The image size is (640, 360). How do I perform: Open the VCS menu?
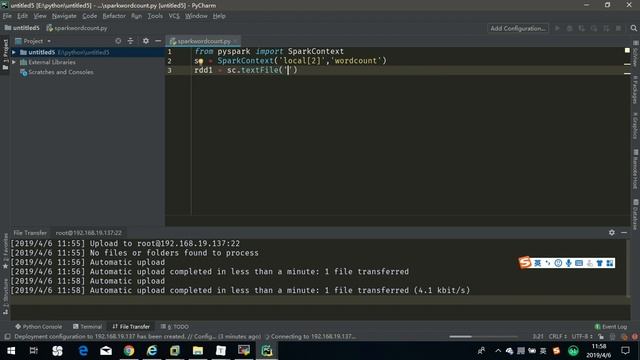174,16
